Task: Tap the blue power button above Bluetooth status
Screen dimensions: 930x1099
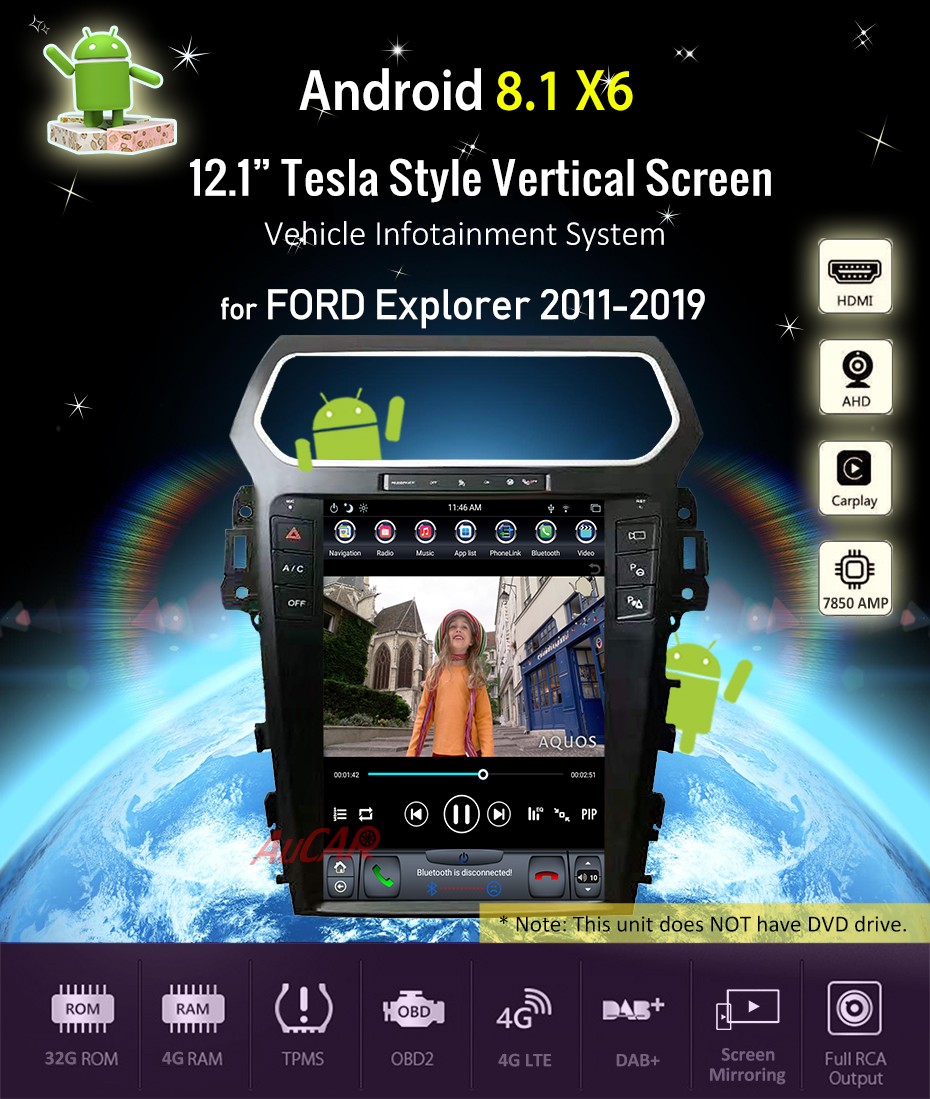Action: [x=463, y=857]
